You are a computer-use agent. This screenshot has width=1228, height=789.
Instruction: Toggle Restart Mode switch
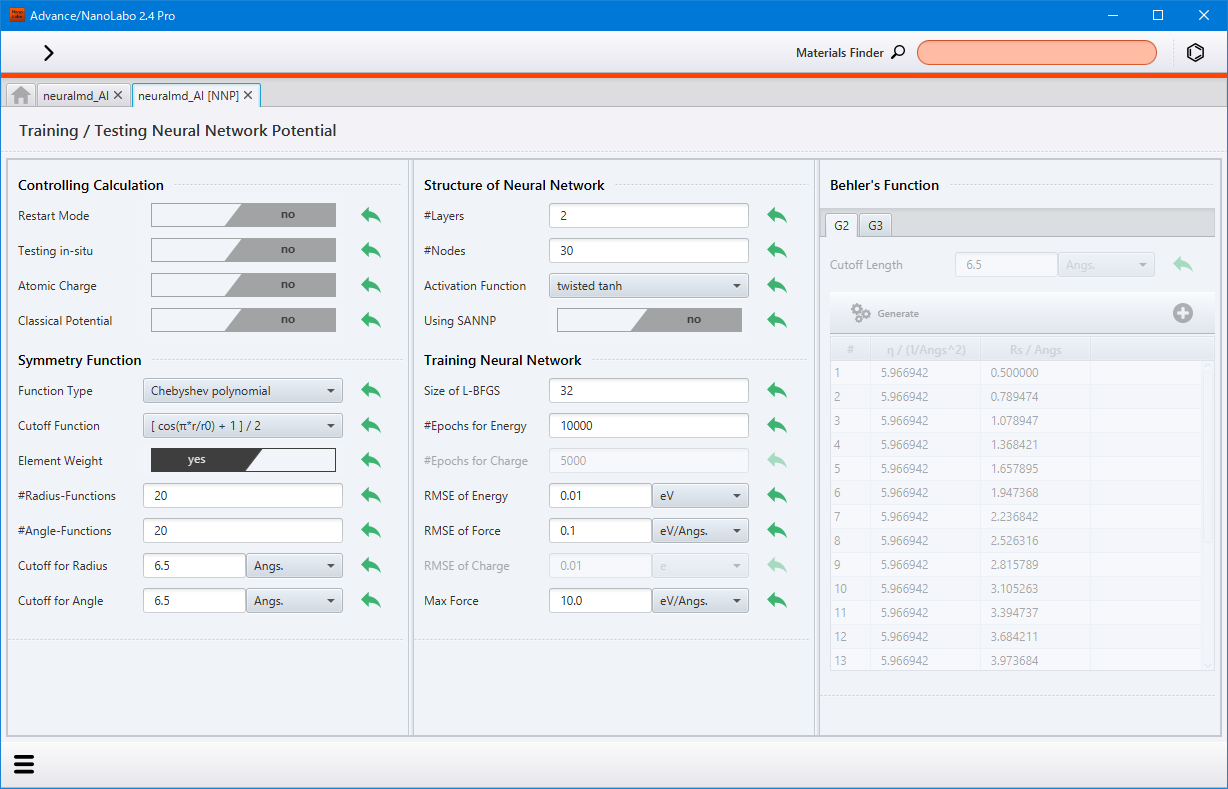click(x=243, y=215)
